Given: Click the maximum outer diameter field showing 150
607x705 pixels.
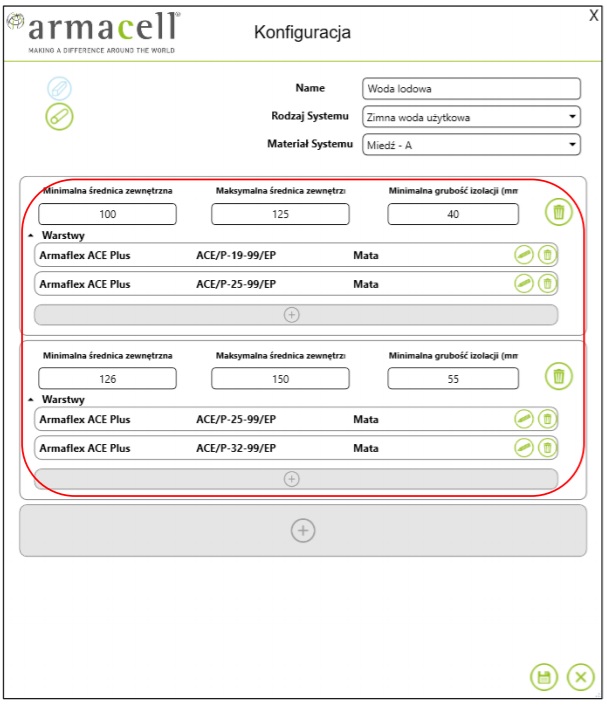Looking at the screenshot, I should pyautogui.click(x=280, y=379).
